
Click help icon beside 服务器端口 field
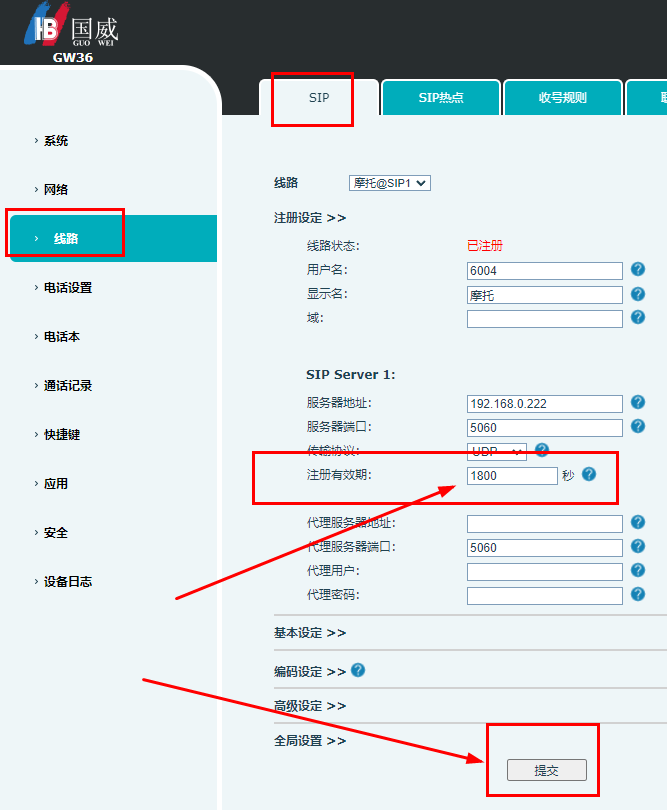pos(638,427)
